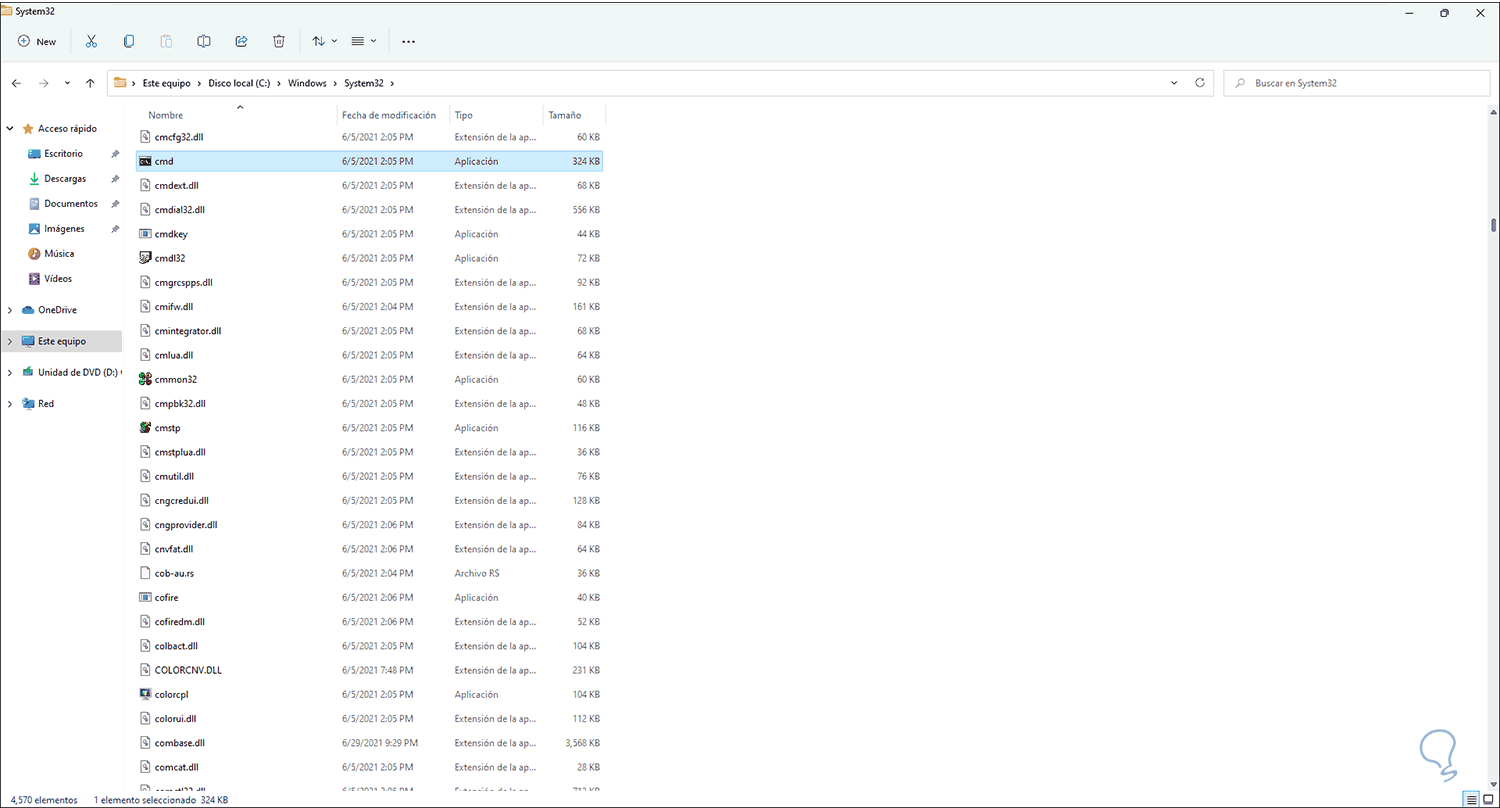The height and width of the screenshot is (808, 1500).
Task: Click the cofire application icon
Action: pyautogui.click(x=145, y=597)
